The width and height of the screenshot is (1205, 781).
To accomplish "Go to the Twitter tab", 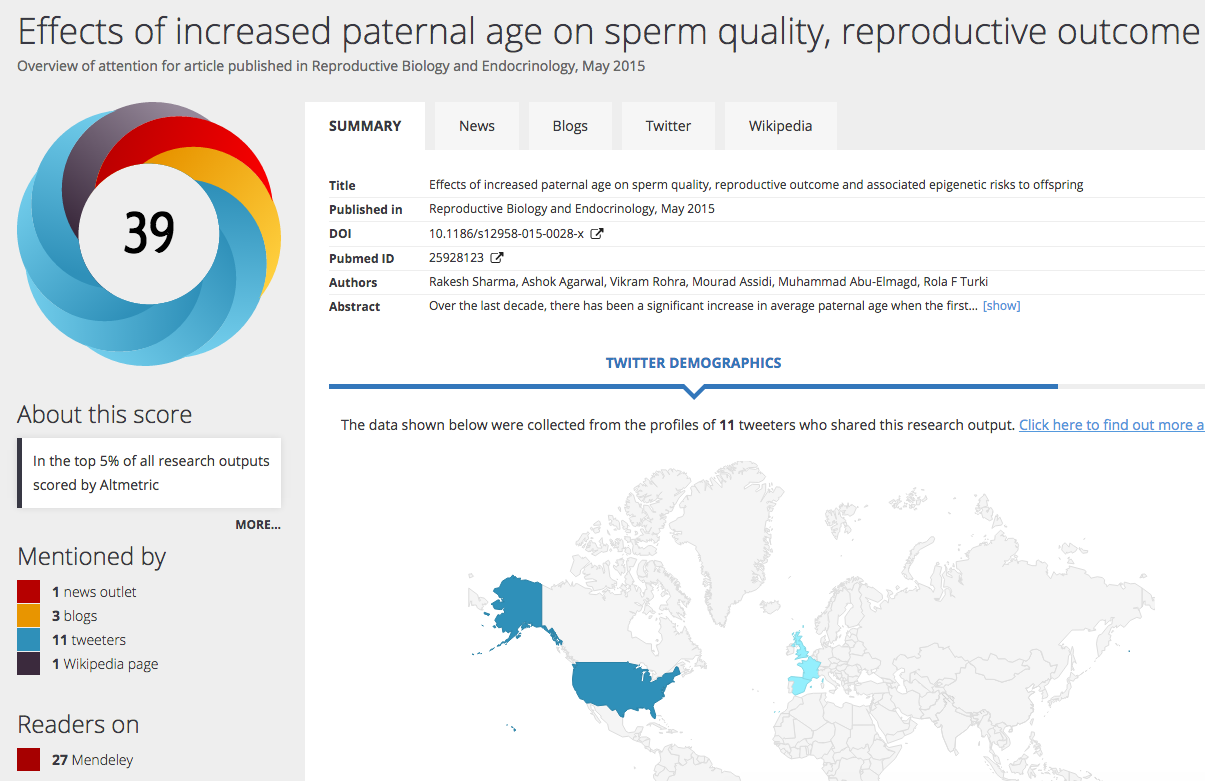I will pos(668,126).
